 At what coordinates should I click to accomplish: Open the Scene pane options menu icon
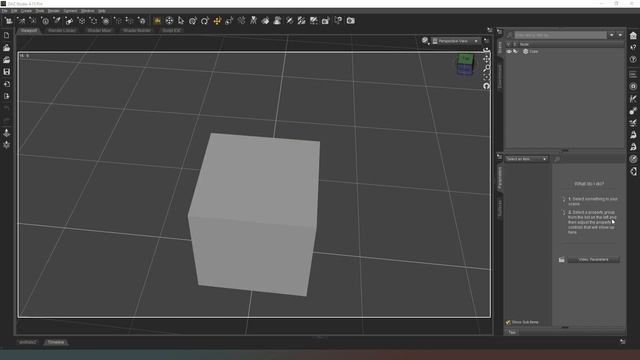pos(500,31)
